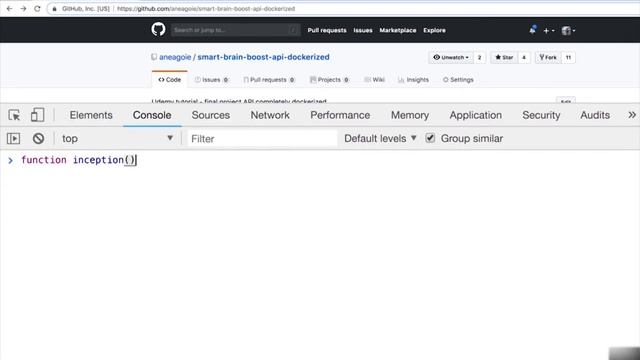Image resolution: width=640 pixels, height=360 pixels.
Task: Switch to the Elements tab
Action: click(91, 115)
